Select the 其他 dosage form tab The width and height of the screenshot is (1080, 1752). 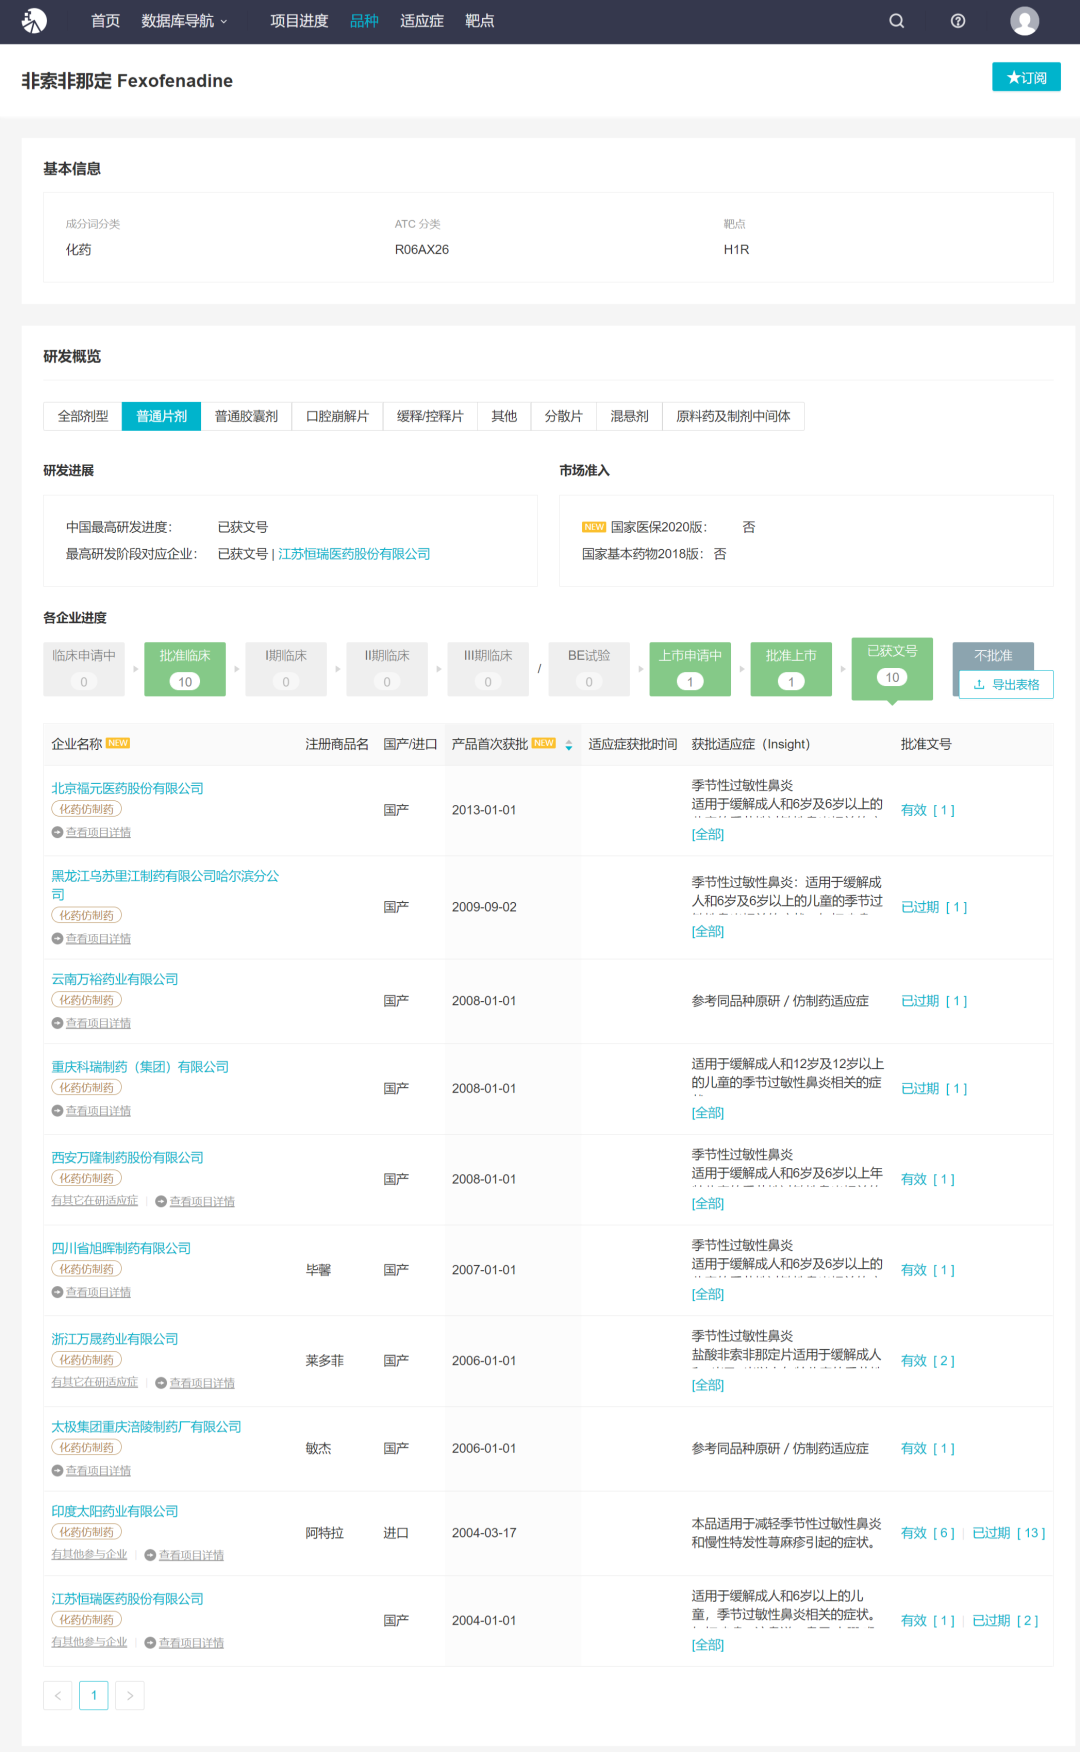click(504, 416)
